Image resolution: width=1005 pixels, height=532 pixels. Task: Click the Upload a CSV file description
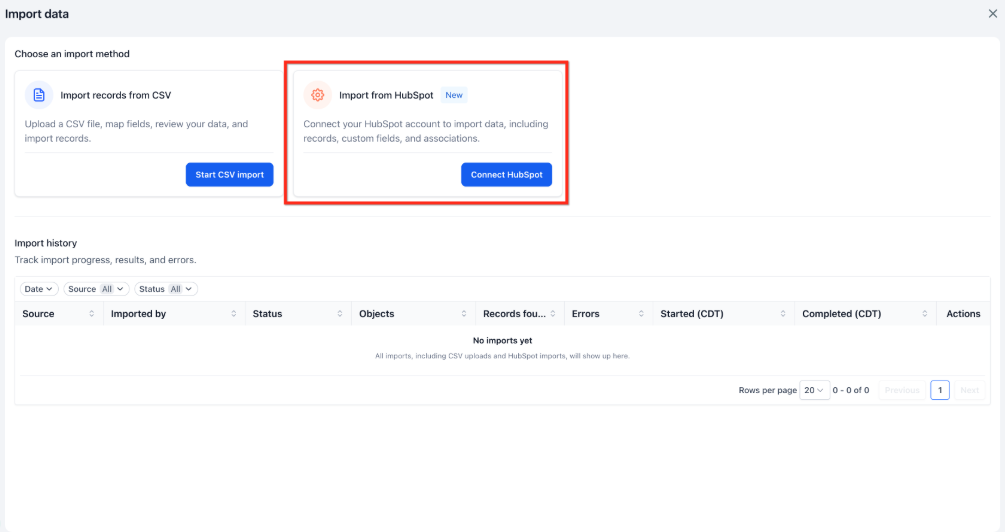(x=136, y=131)
